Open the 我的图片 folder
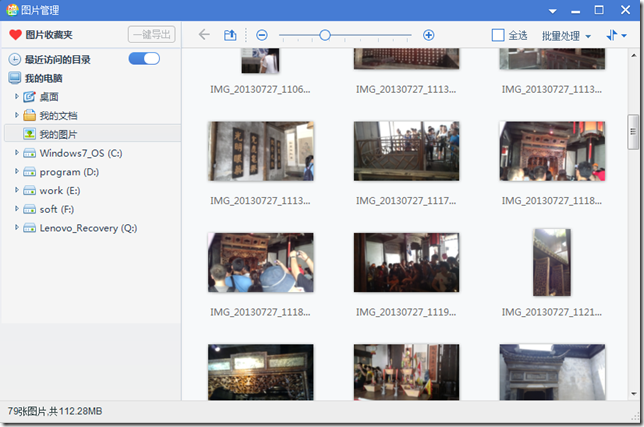Image resolution: width=644 pixels, height=427 pixels. coord(58,134)
